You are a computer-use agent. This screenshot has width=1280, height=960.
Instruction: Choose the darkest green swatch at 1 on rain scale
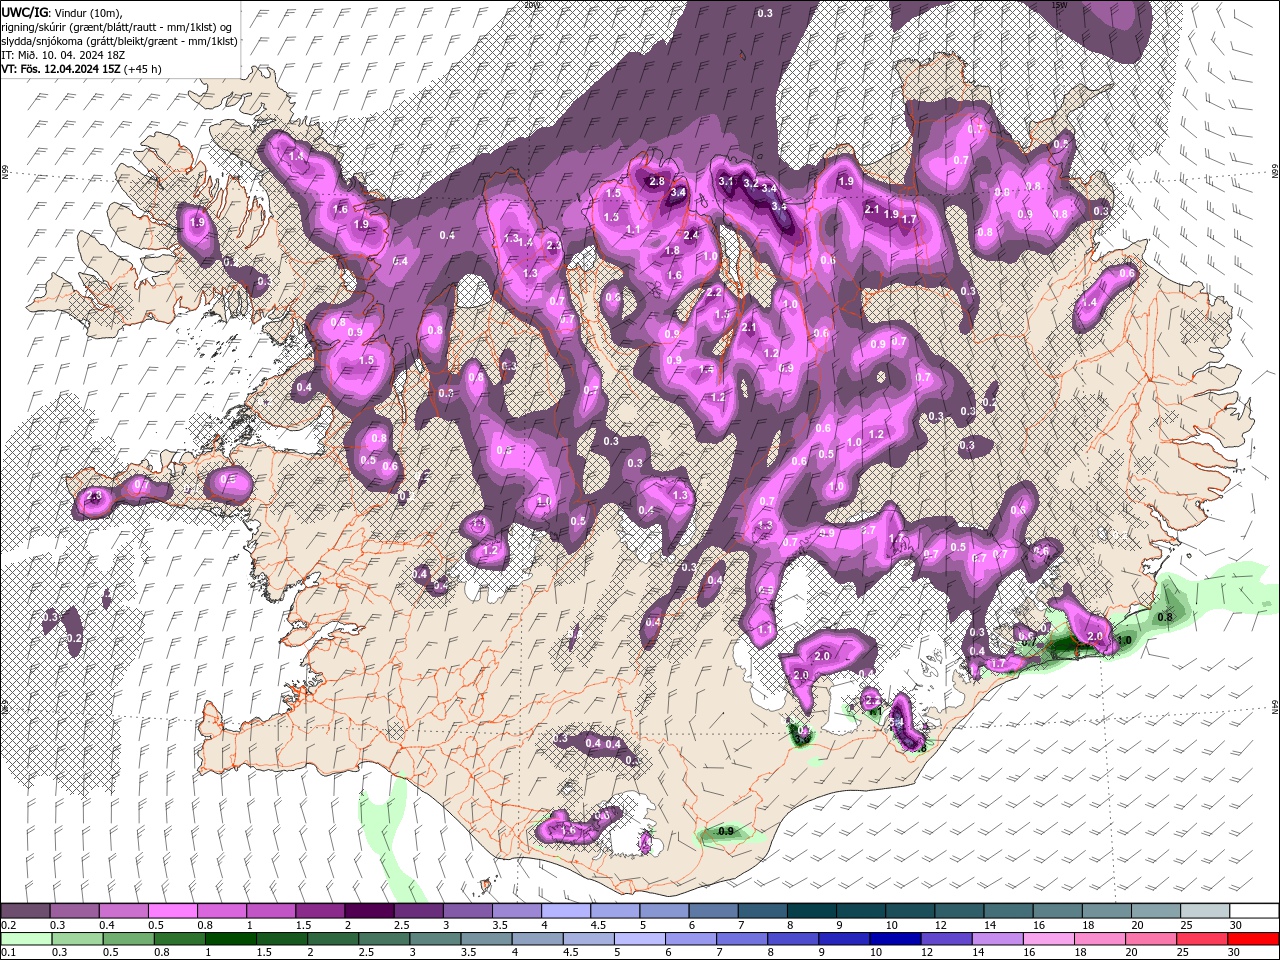pos(230,939)
